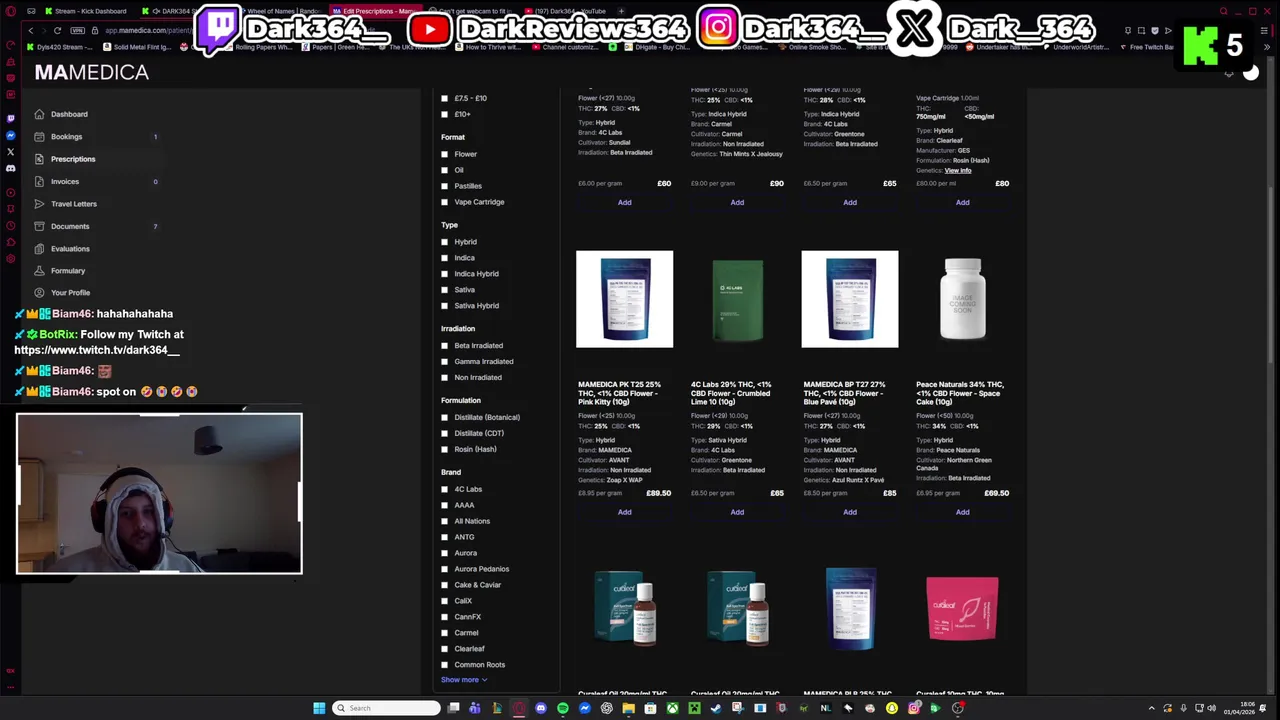Tick the Vape Cartridge checkbox
This screenshot has width=1280, height=720.
[445, 202]
